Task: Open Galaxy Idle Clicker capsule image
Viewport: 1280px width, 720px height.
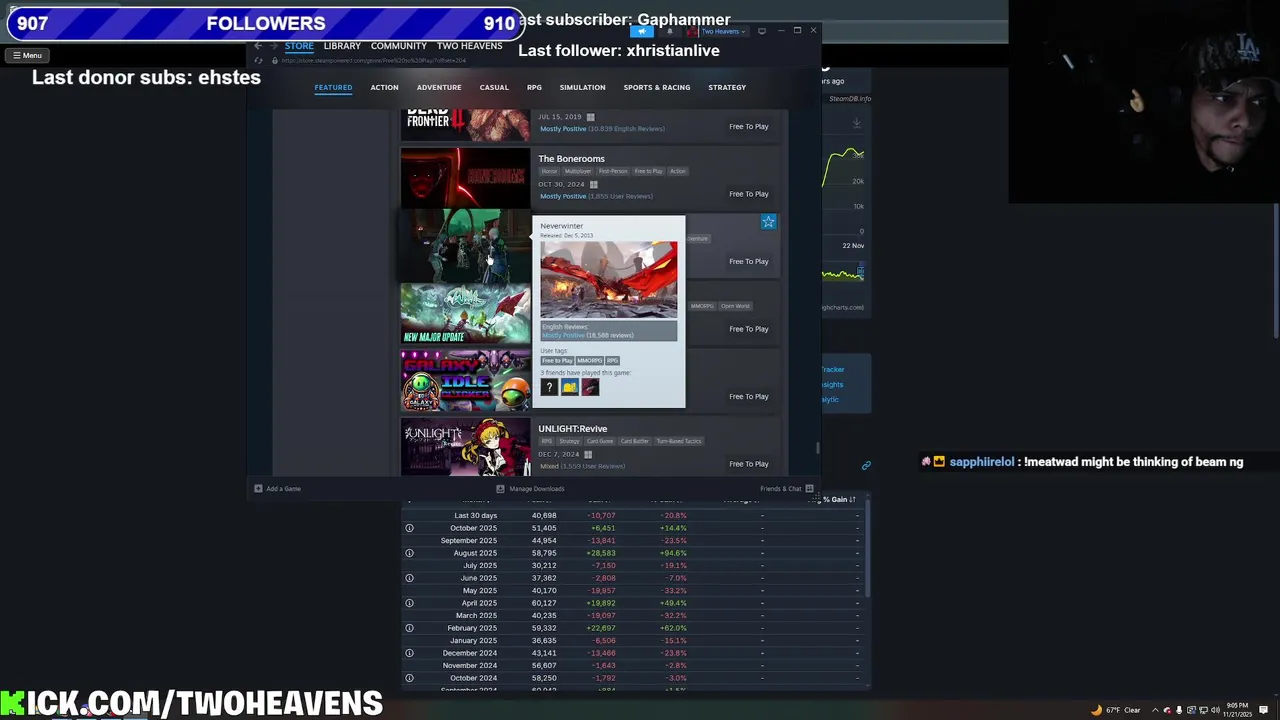Action: [x=465, y=381]
